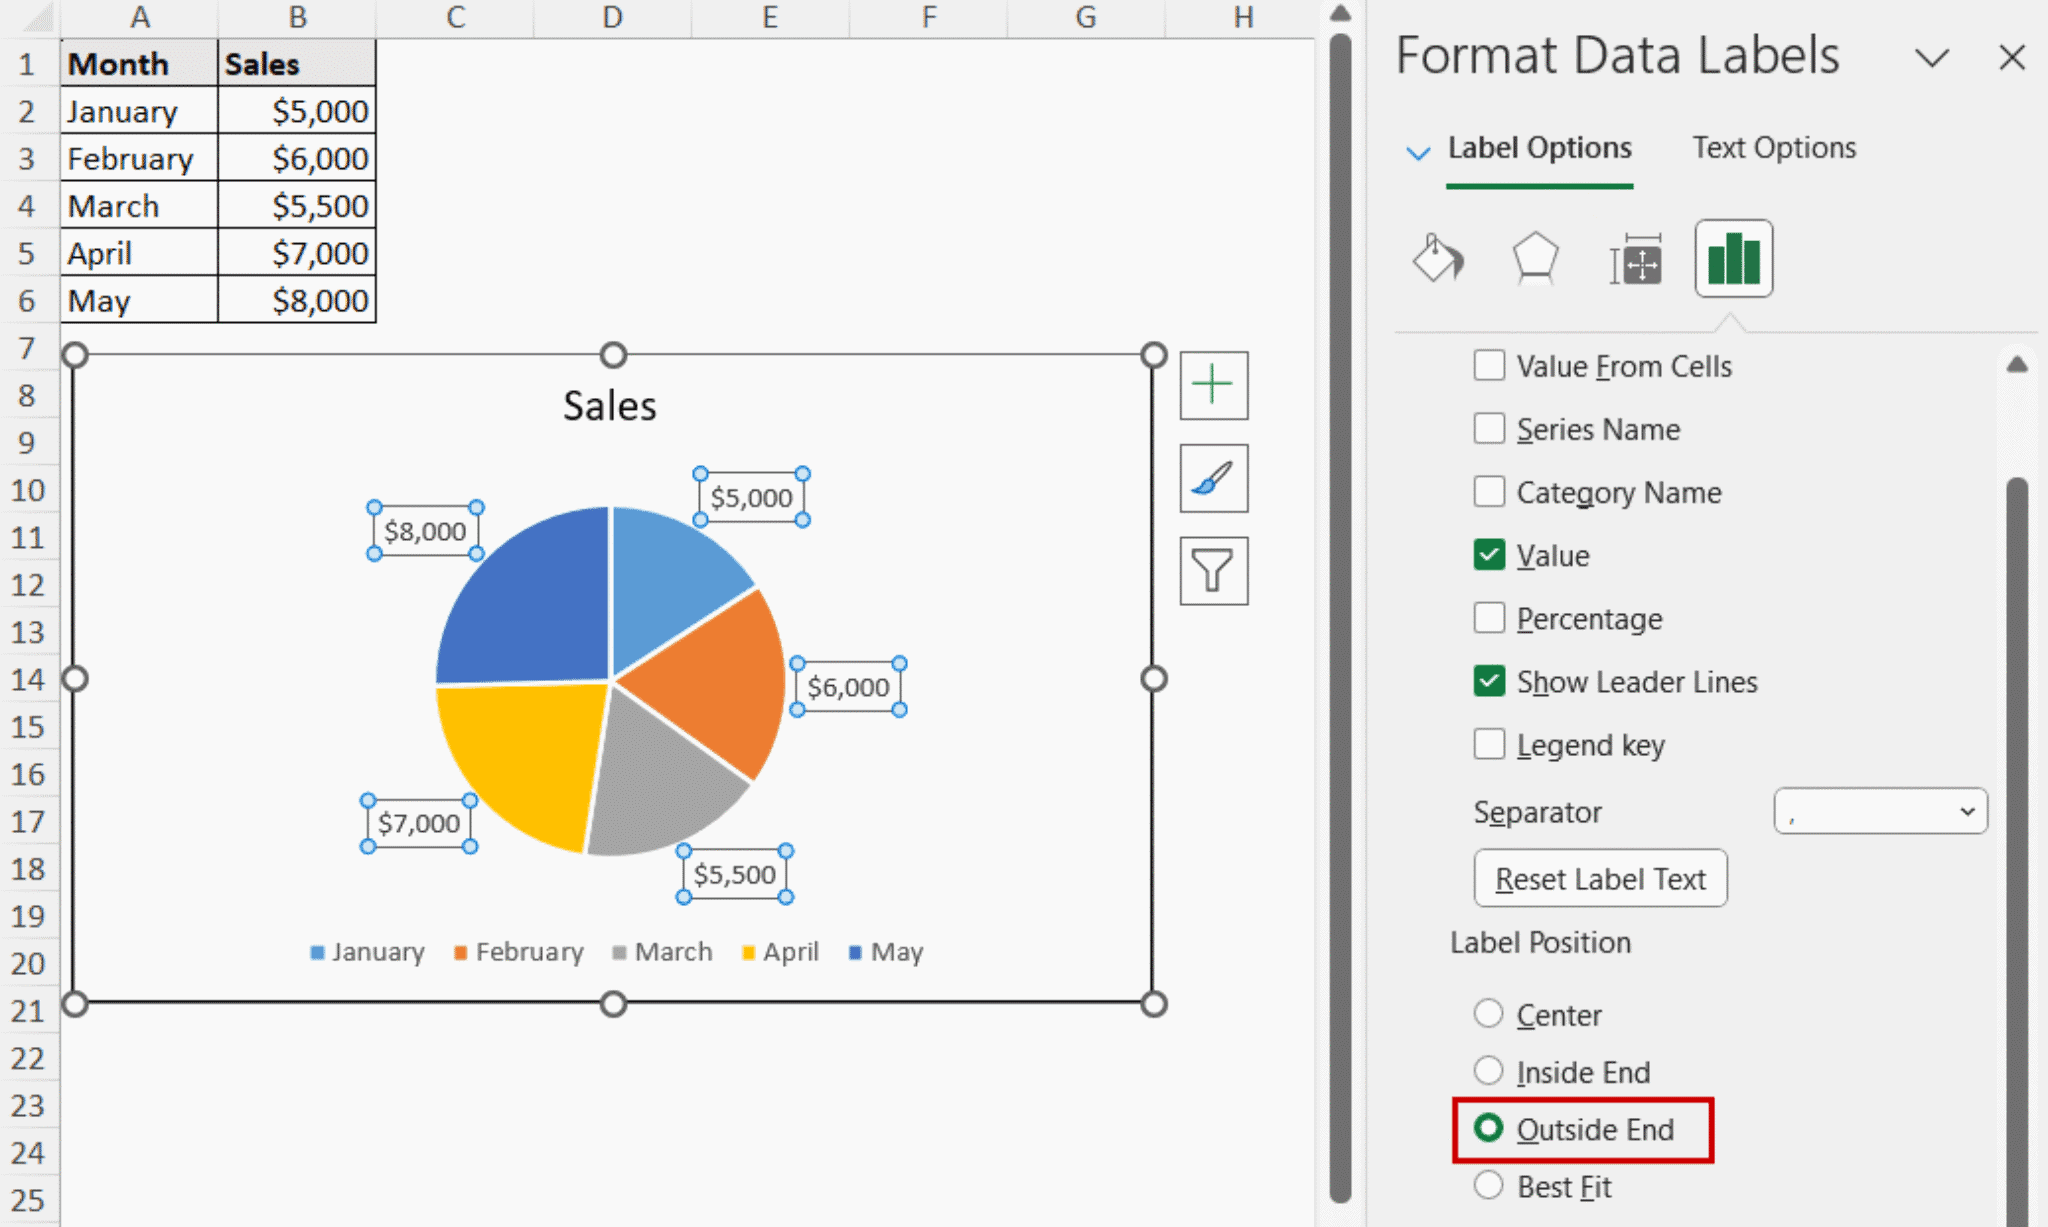2048x1227 pixels.
Task: Open the Chart Filters funnel icon
Action: coord(1213,571)
